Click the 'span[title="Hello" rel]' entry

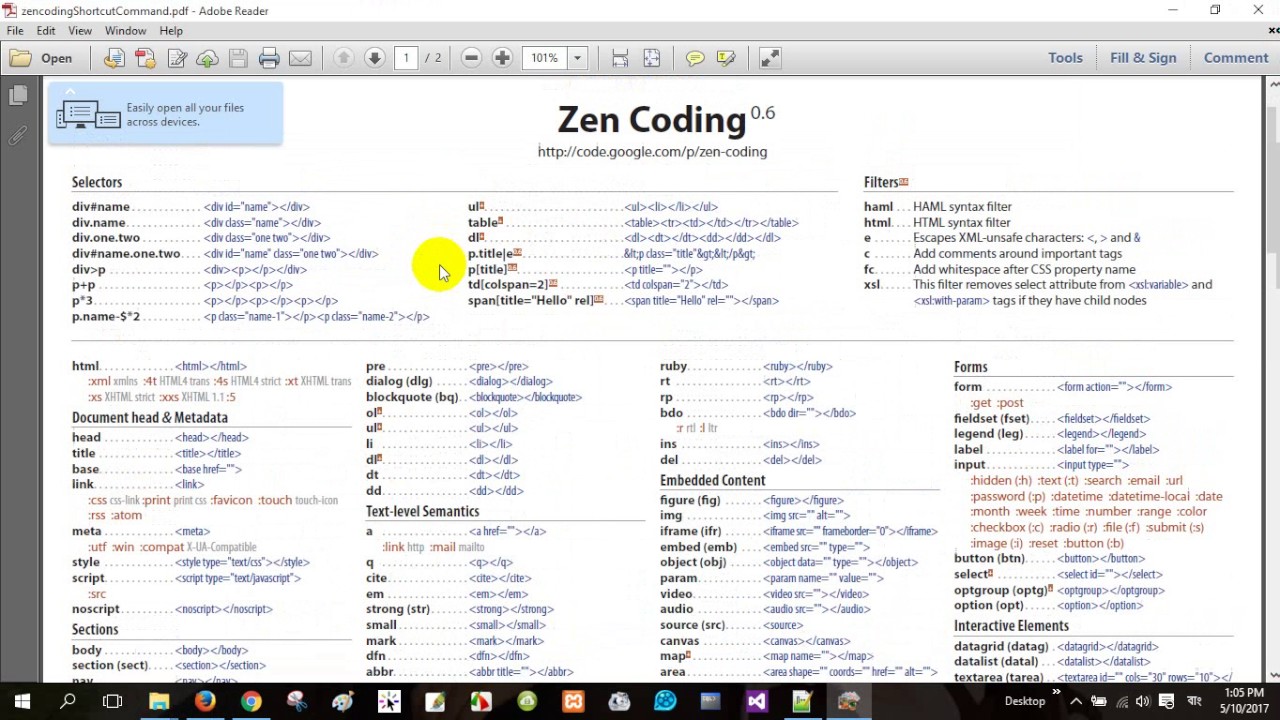530,301
